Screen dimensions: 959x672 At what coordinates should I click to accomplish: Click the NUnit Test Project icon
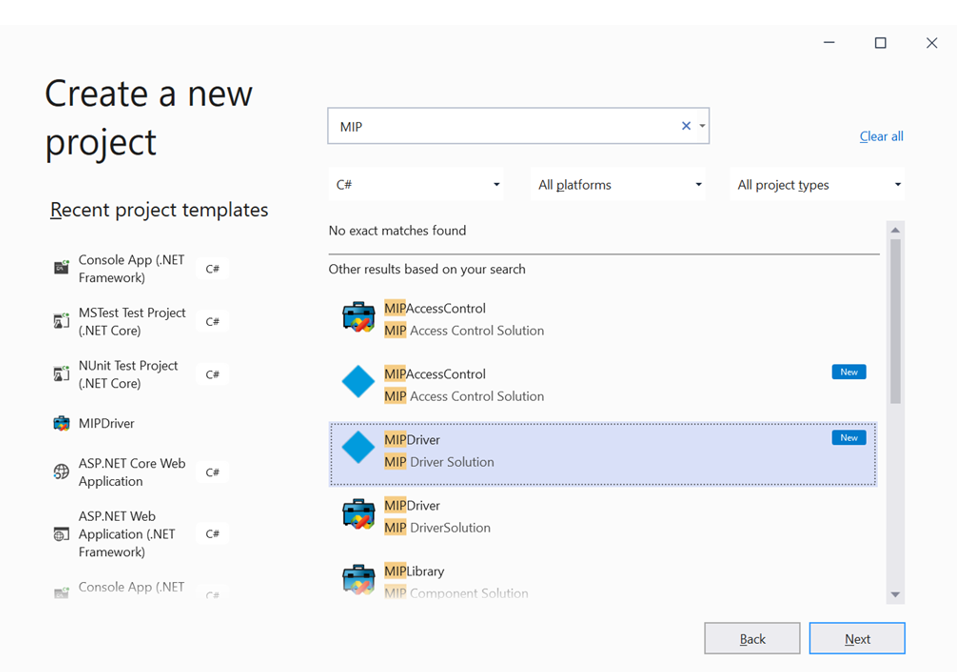tap(61, 374)
